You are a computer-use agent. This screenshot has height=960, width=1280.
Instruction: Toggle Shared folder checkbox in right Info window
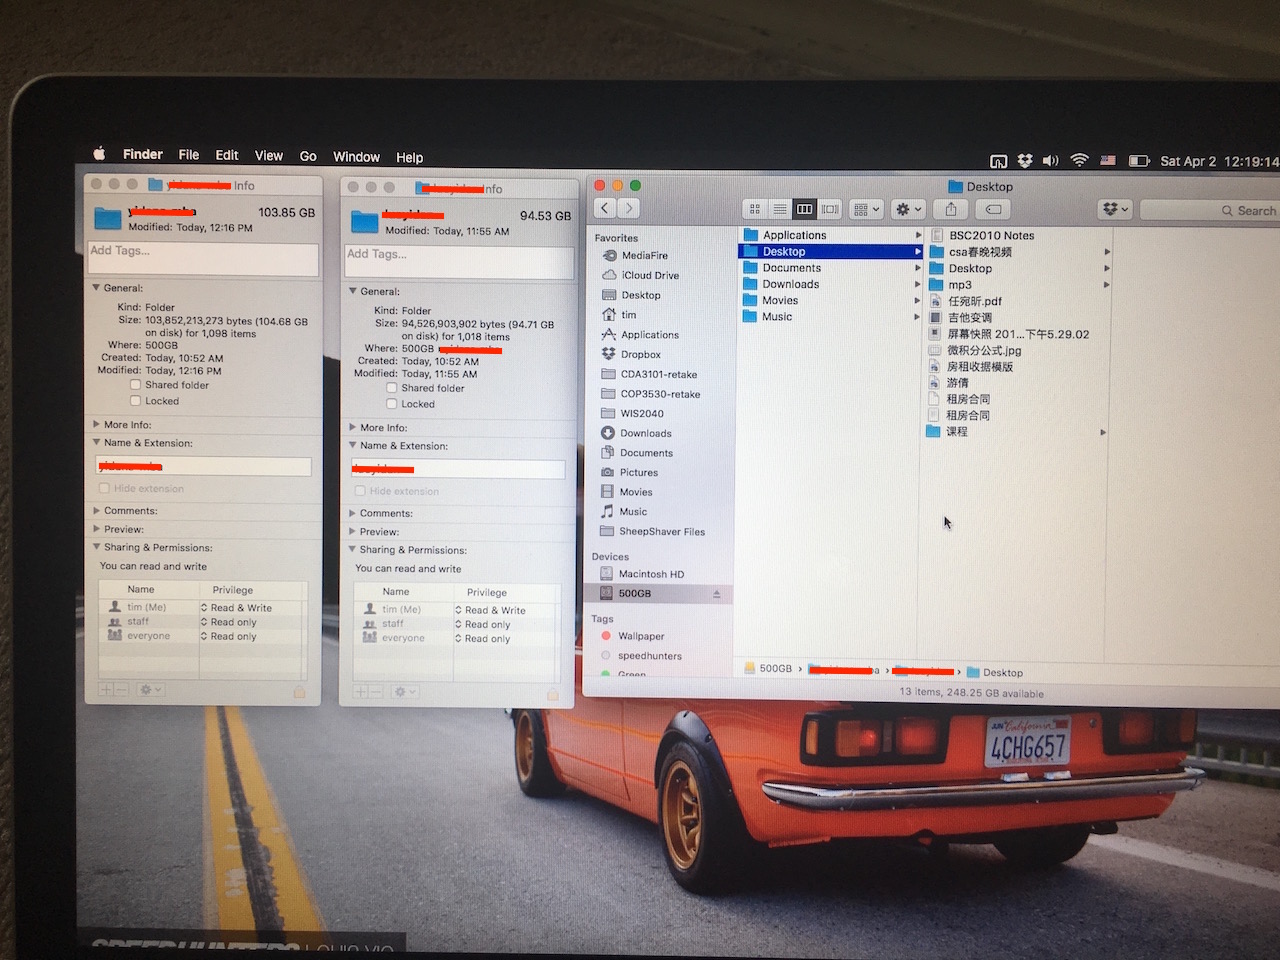[x=392, y=388]
